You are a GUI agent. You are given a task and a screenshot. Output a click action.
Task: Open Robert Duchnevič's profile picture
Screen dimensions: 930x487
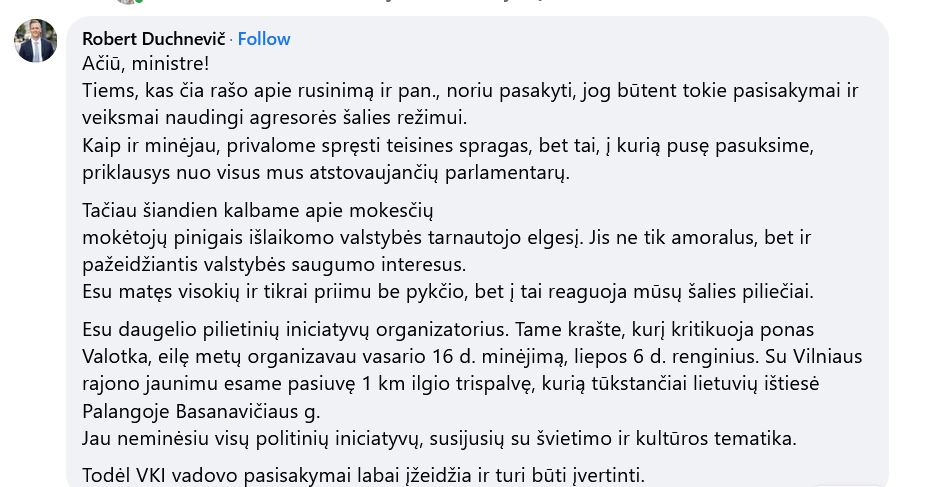[36, 41]
